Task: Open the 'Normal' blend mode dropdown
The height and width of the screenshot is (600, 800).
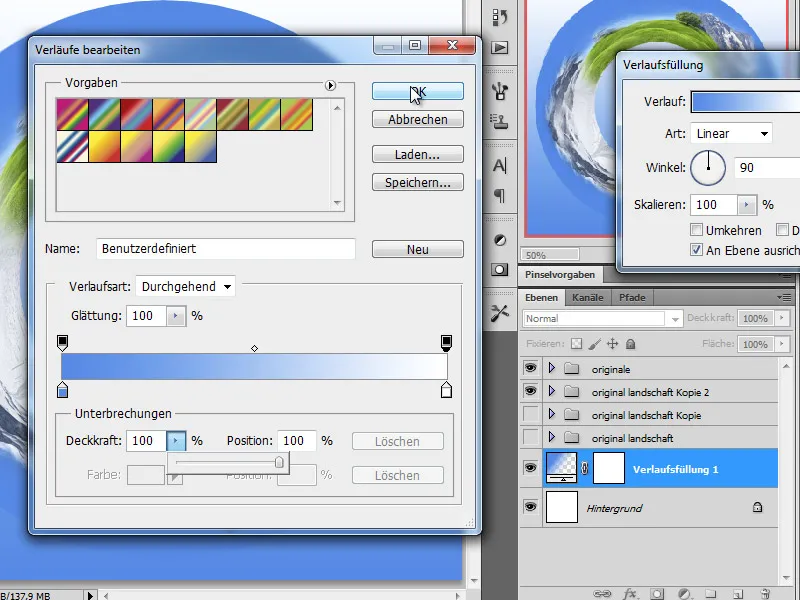Action: pos(603,318)
